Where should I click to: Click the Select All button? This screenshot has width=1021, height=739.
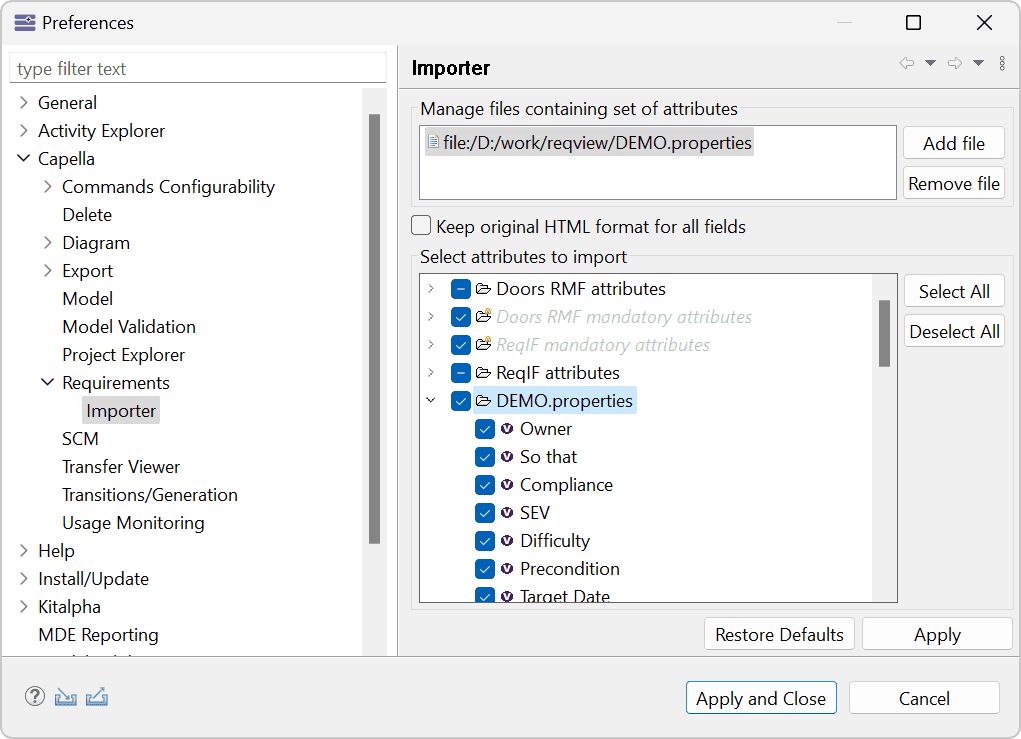click(954, 291)
